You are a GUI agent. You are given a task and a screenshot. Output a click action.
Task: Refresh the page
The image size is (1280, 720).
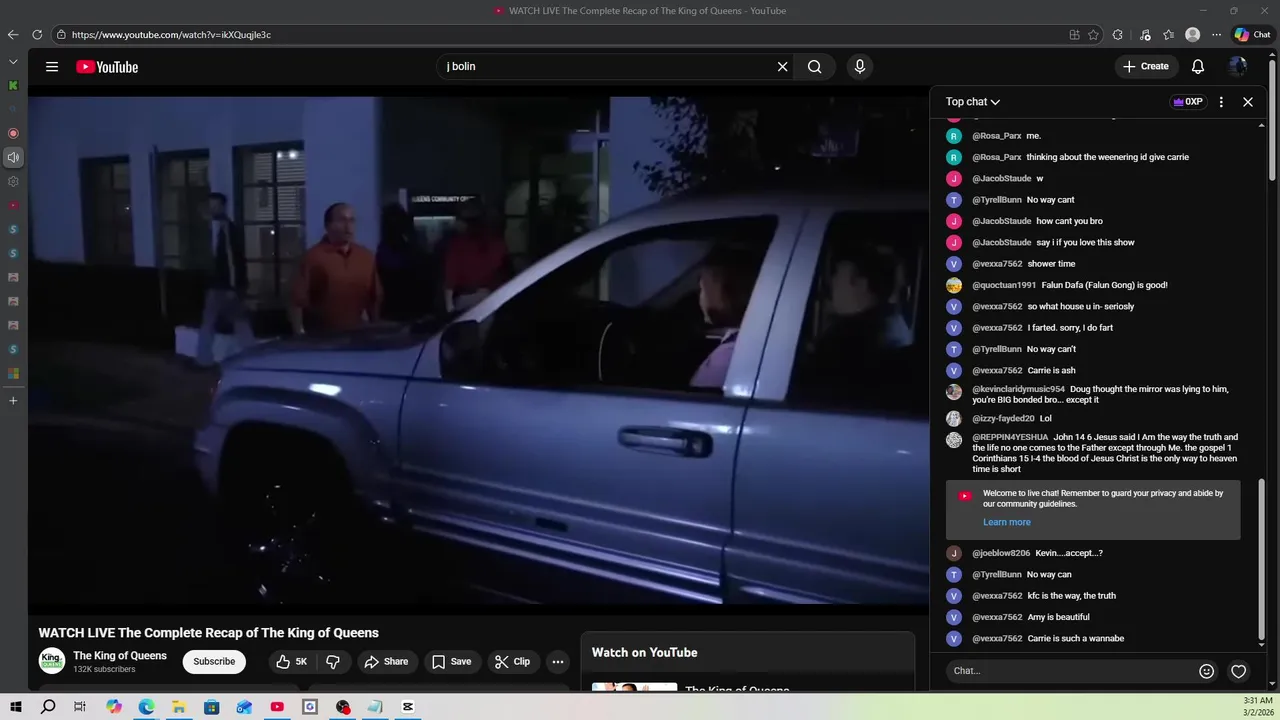[37, 35]
